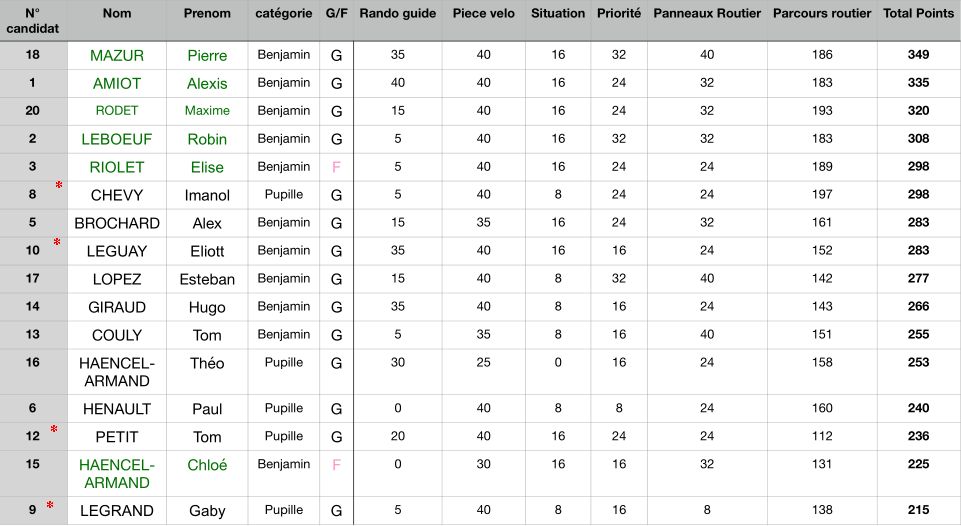Click the red asterisk beside candidate 10
Viewport: 961px width, 526px height.
57,243
